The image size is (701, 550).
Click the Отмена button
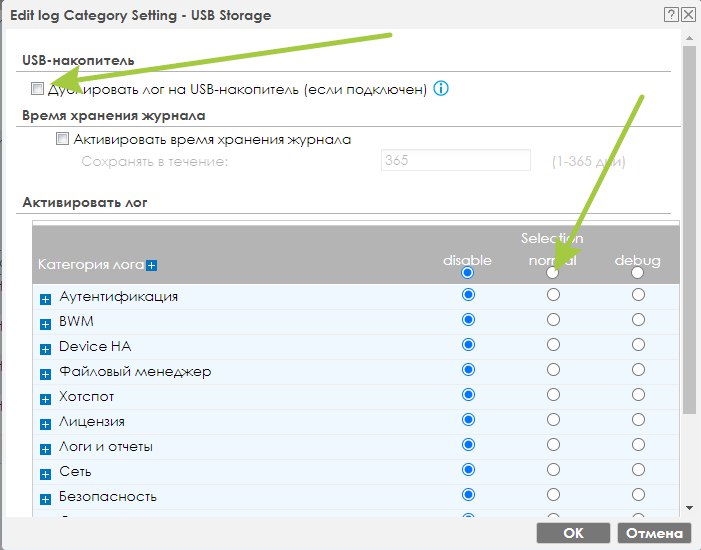coord(654,533)
